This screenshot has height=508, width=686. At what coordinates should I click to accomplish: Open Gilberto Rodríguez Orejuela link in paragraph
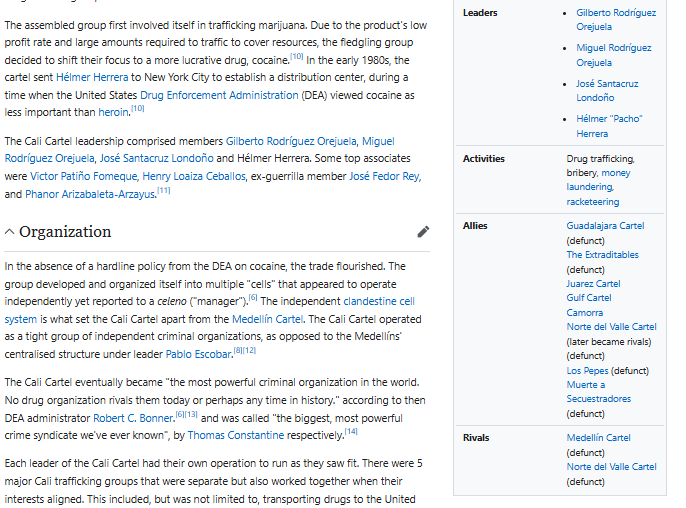click(291, 141)
